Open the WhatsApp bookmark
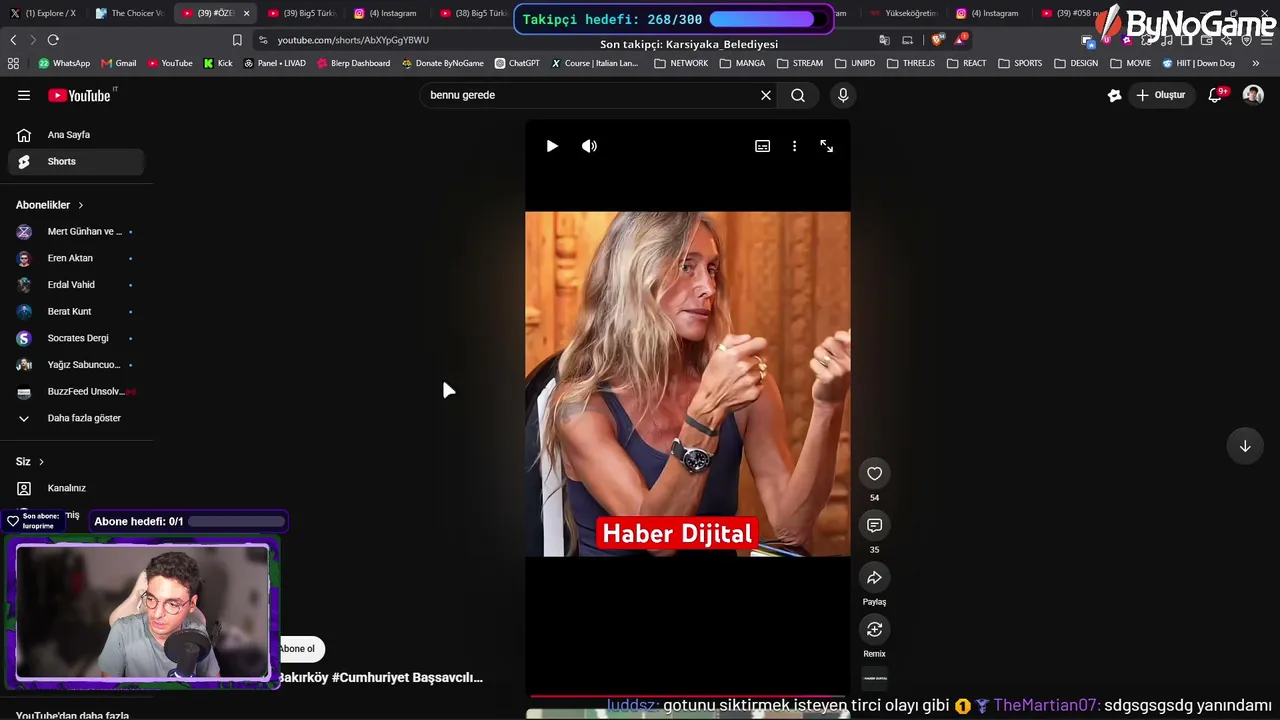 coord(64,63)
